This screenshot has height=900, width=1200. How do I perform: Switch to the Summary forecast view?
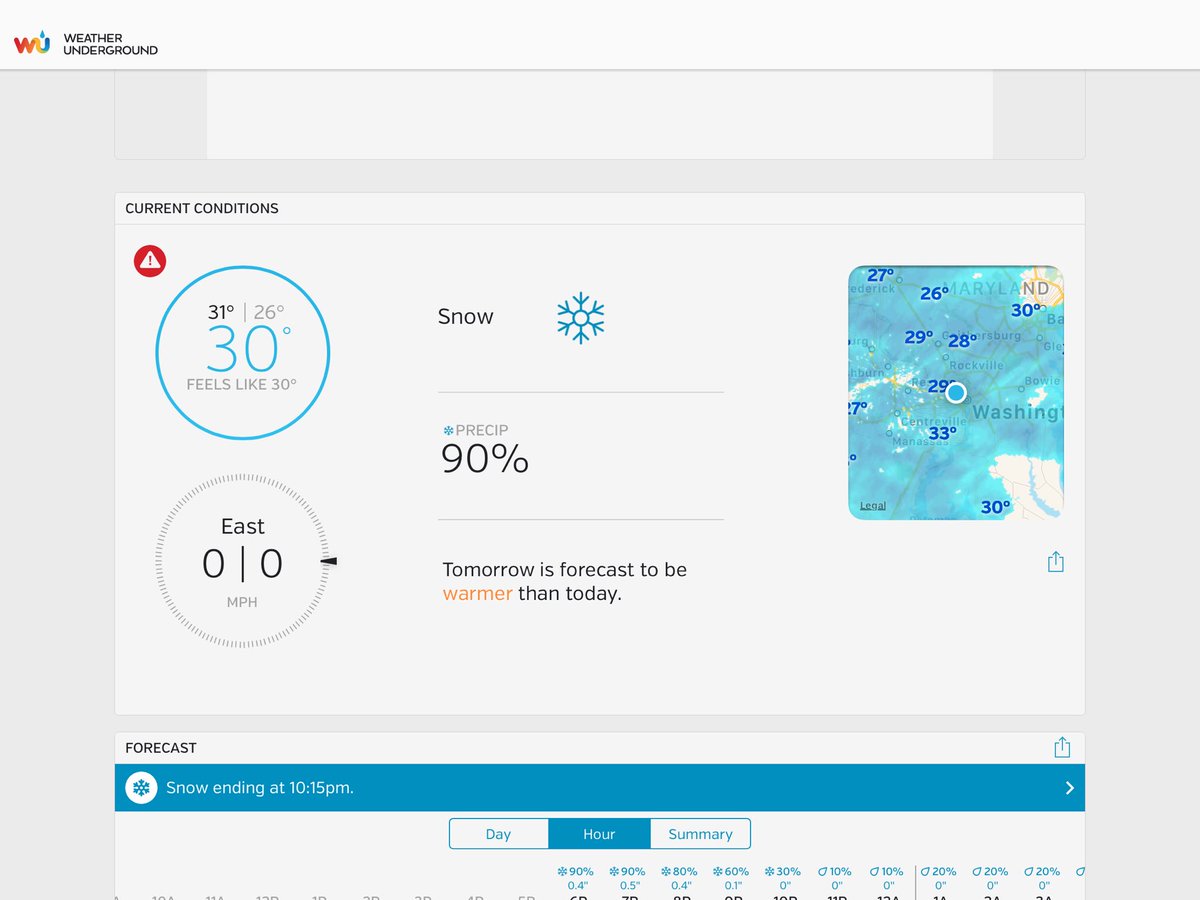[x=700, y=833]
